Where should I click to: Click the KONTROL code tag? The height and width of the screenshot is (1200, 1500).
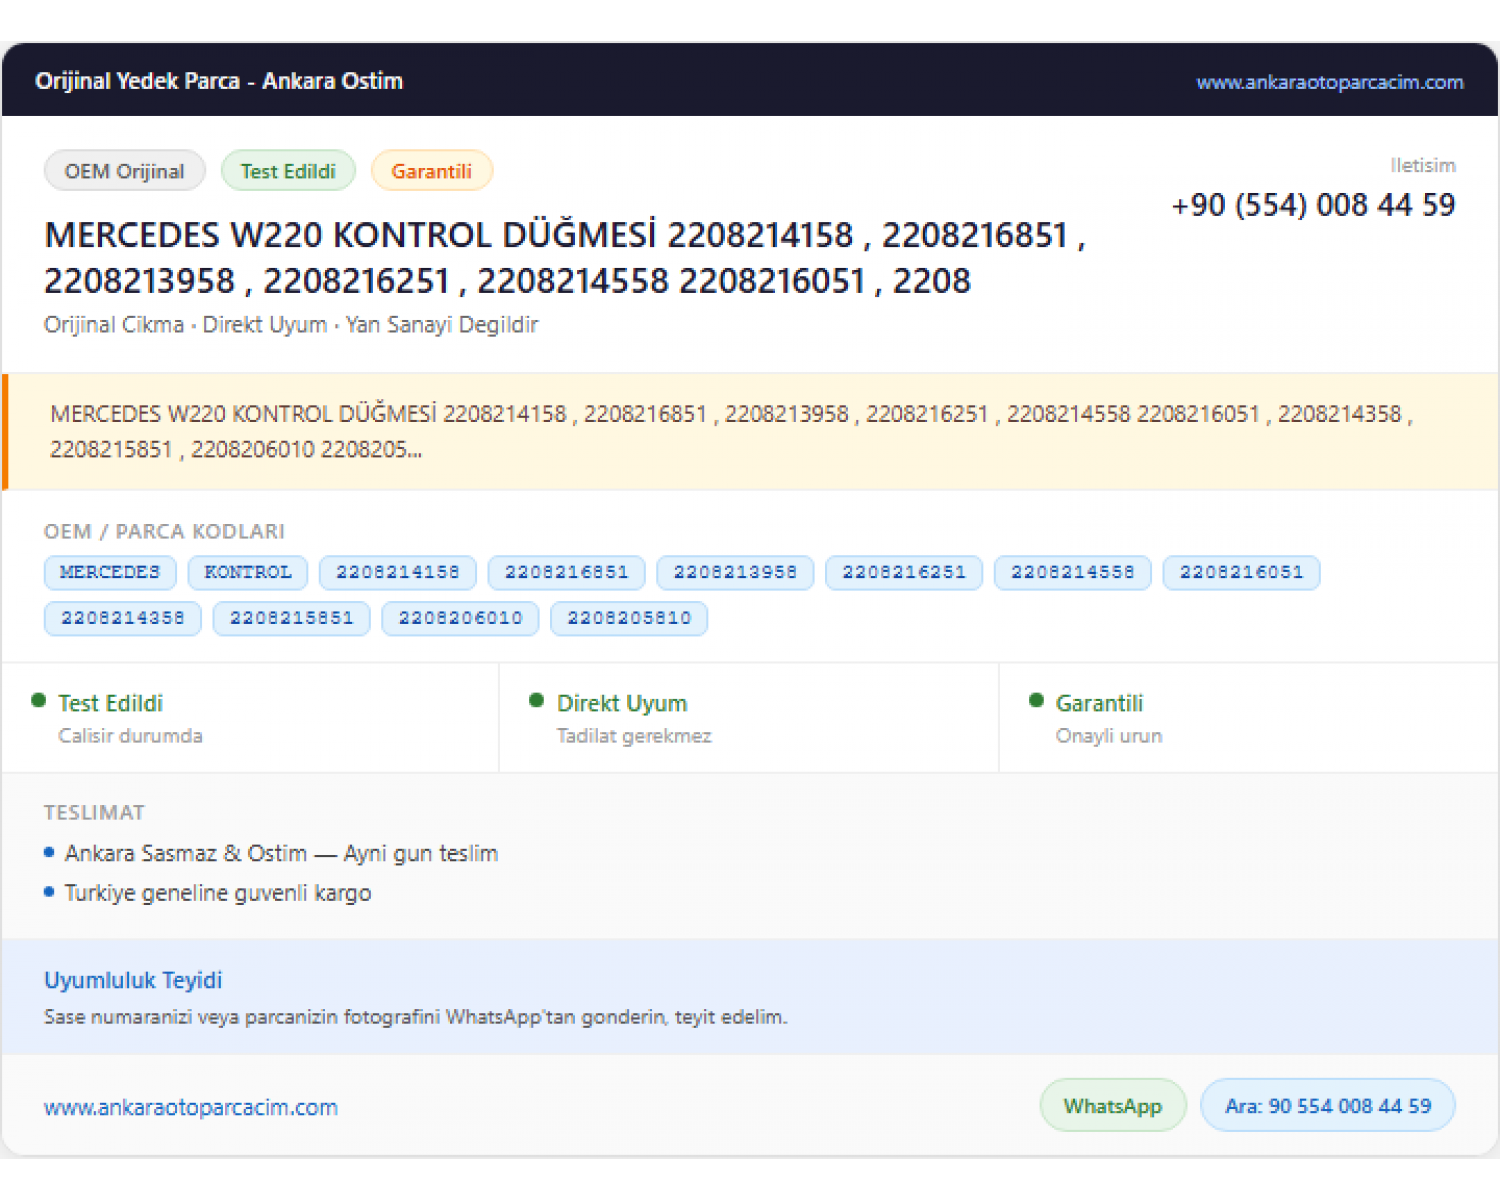248,573
